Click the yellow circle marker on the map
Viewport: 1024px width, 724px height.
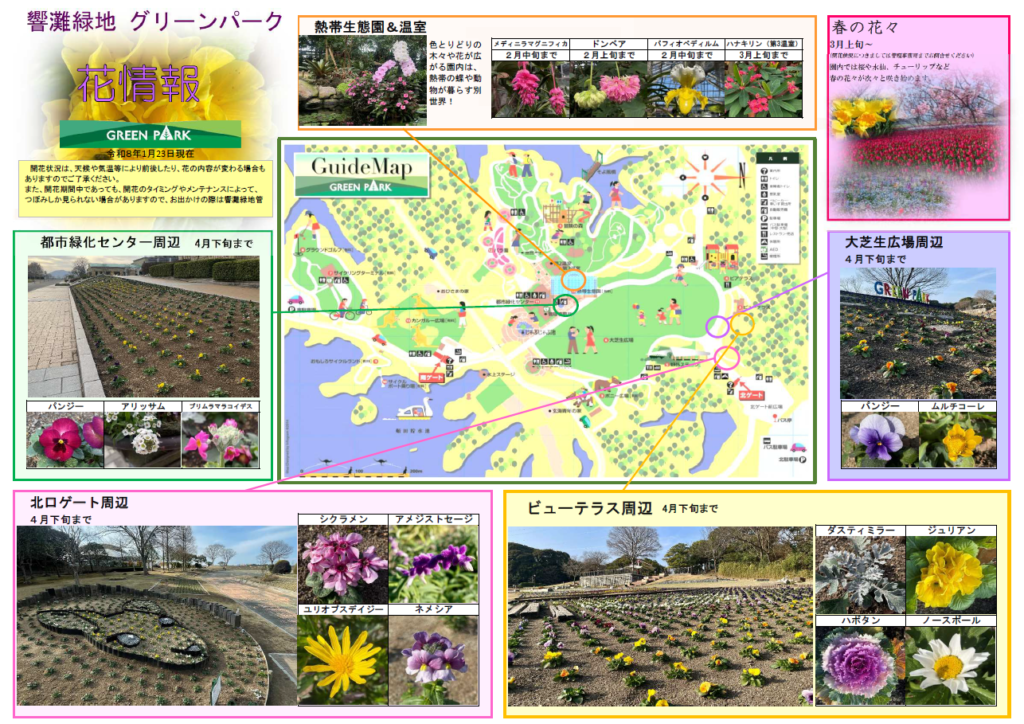pyautogui.click(x=742, y=323)
